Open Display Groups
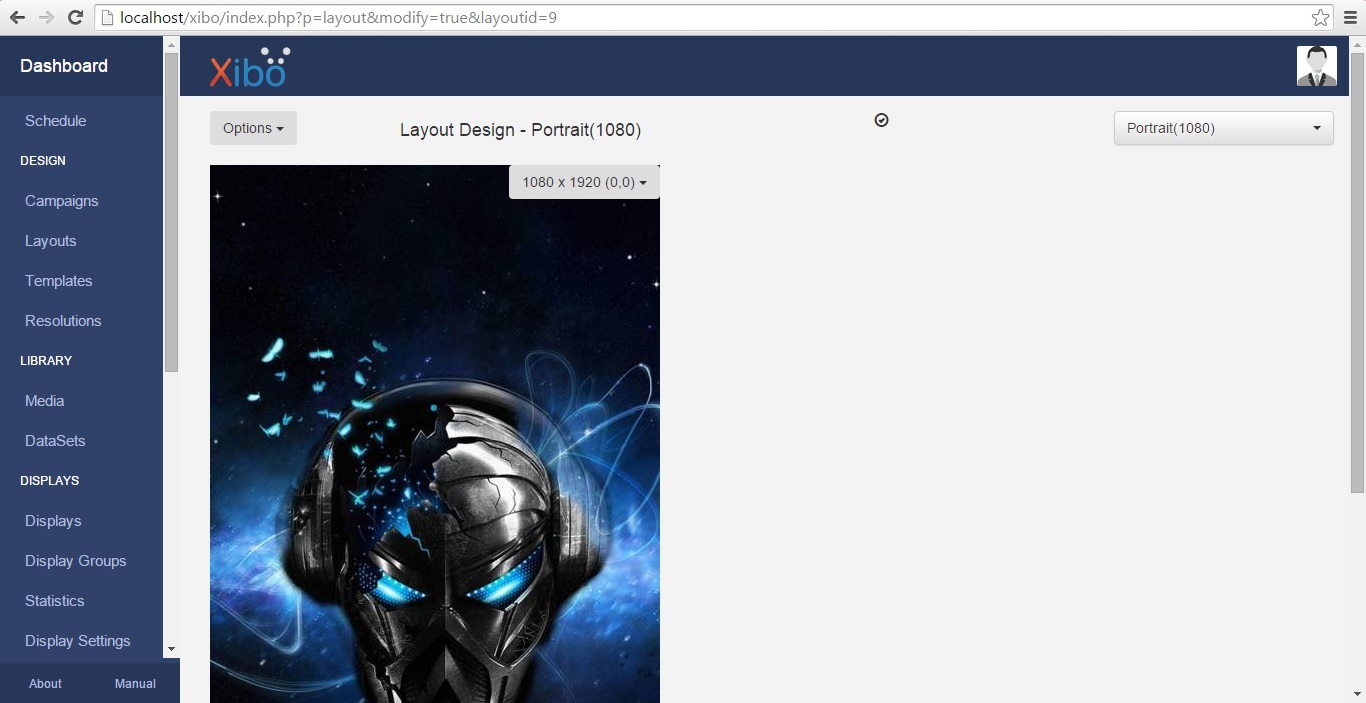This screenshot has height=703, width=1366. click(x=75, y=561)
